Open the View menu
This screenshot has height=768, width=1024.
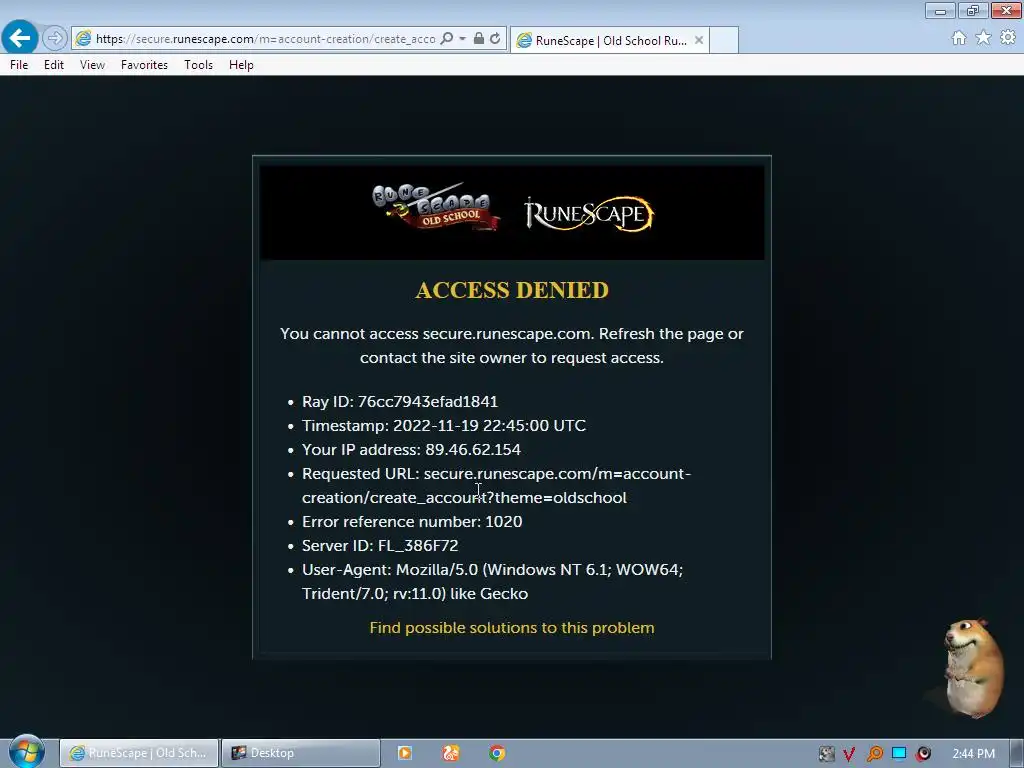92,65
